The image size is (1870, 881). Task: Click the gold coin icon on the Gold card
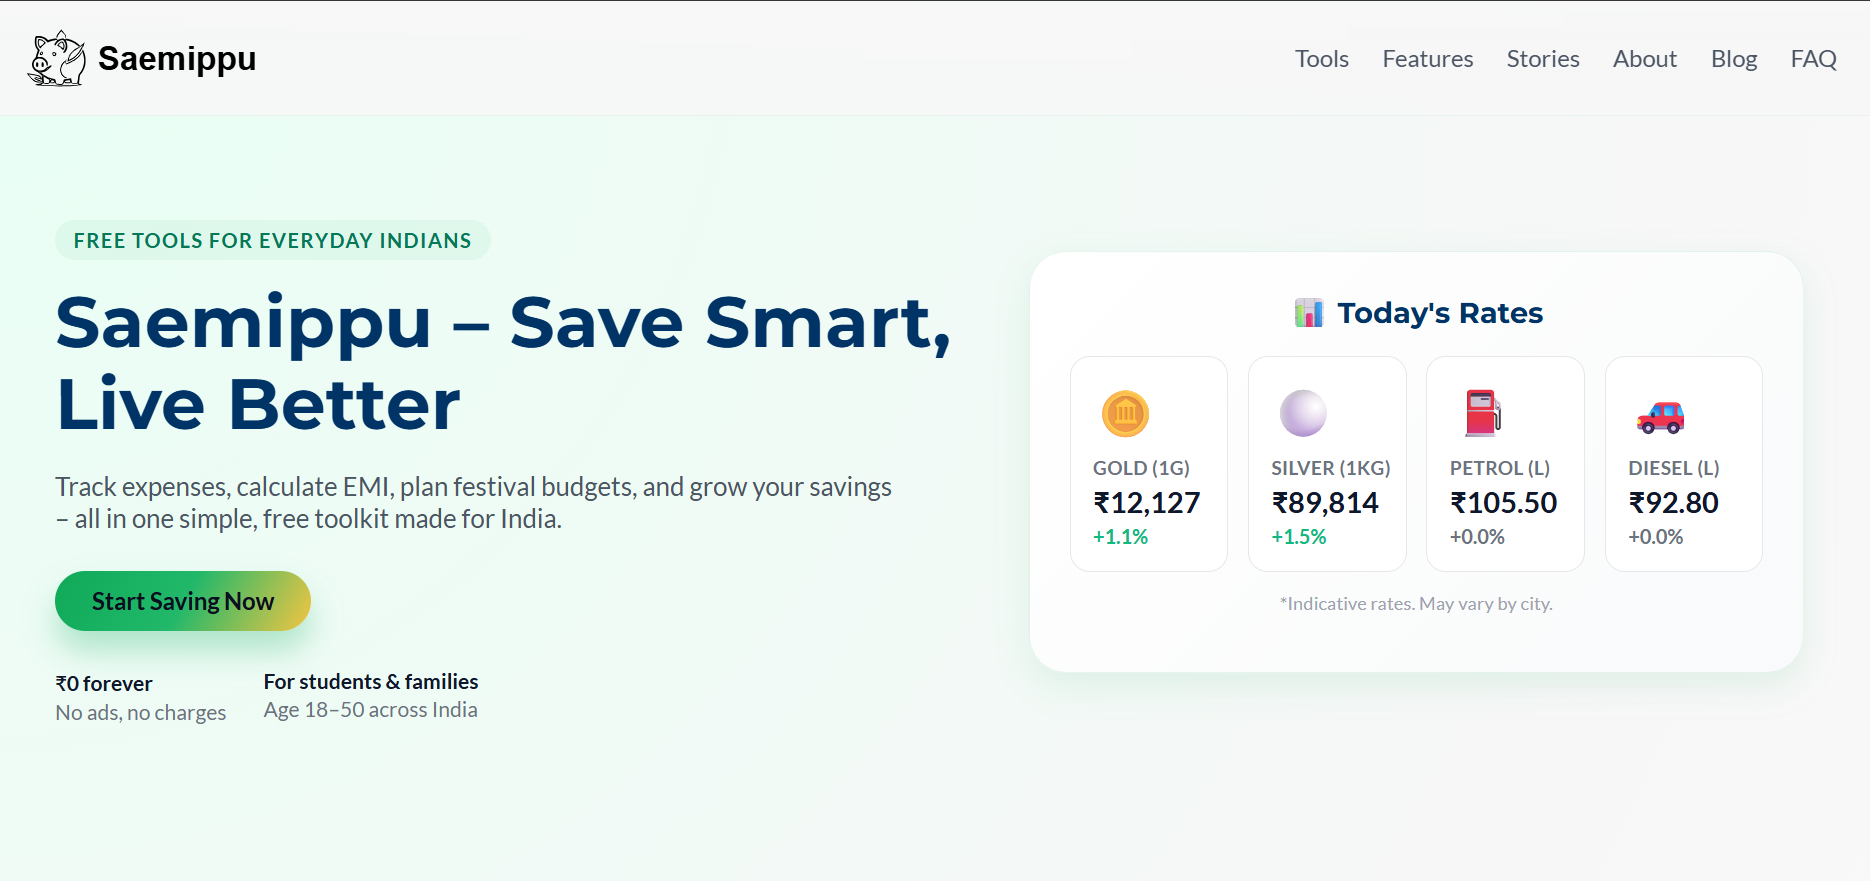coord(1126,412)
